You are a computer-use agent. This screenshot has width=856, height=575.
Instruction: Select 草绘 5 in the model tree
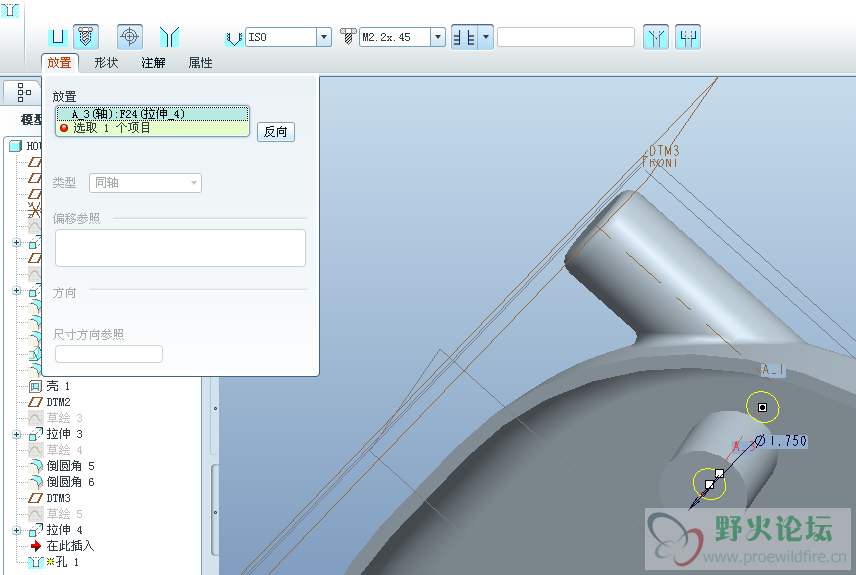[64, 514]
